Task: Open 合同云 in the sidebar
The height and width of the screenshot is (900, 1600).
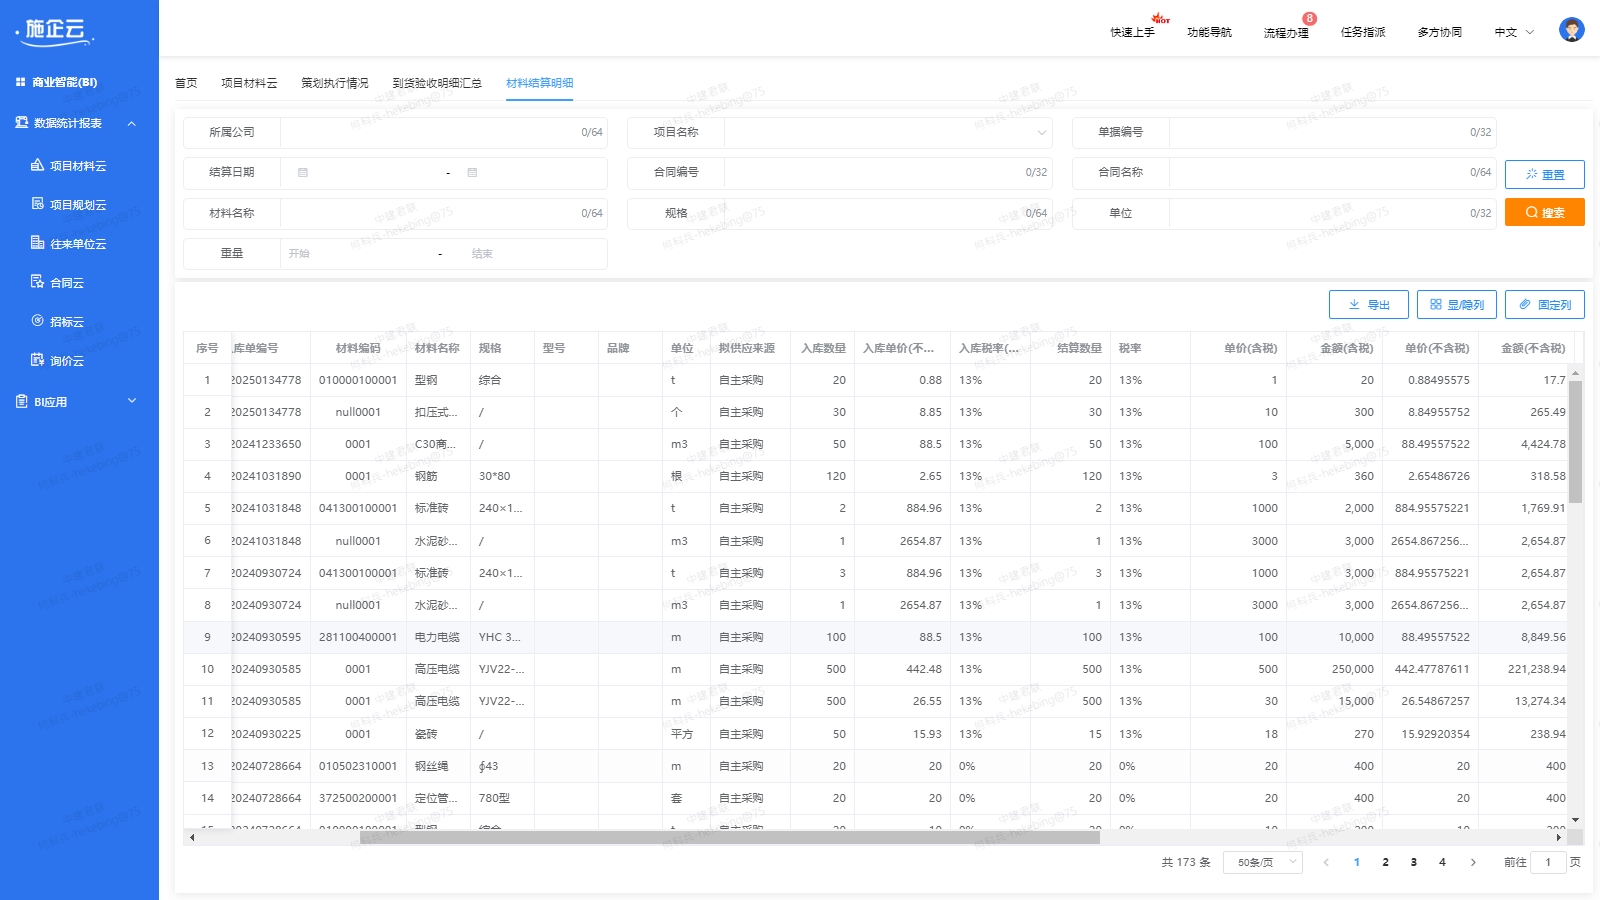Action: [x=66, y=283]
